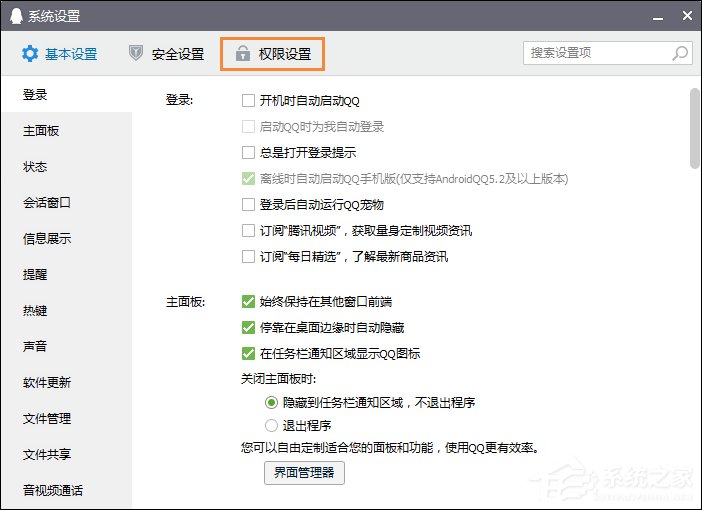702x510 pixels.
Task: Select 会话窗口 in the sidebar
Action: point(66,202)
